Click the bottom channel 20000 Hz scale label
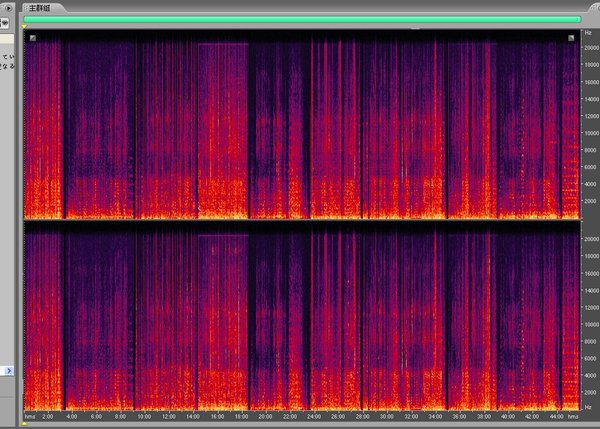Viewport: 600px width, 429px height. click(x=591, y=239)
